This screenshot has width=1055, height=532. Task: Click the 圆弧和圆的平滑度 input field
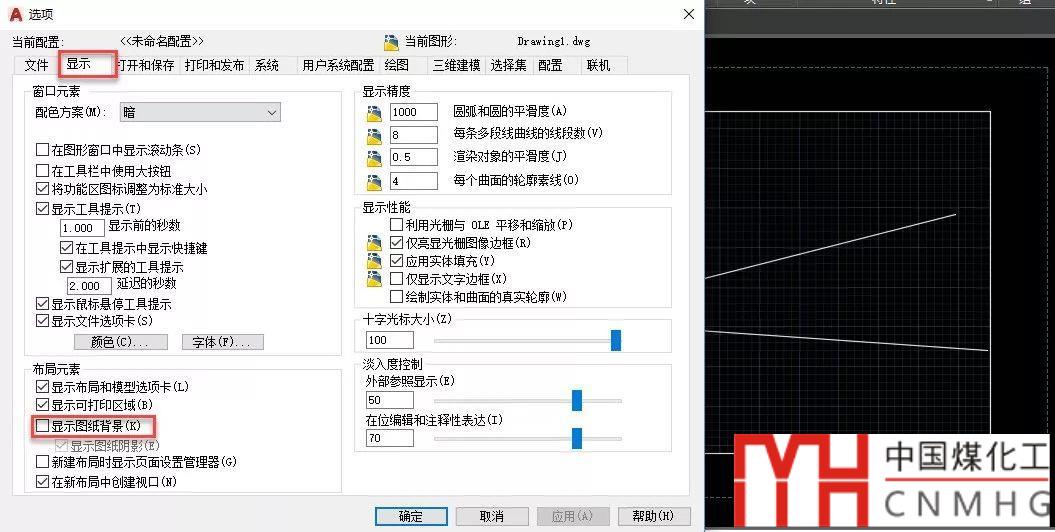(x=414, y=112)
